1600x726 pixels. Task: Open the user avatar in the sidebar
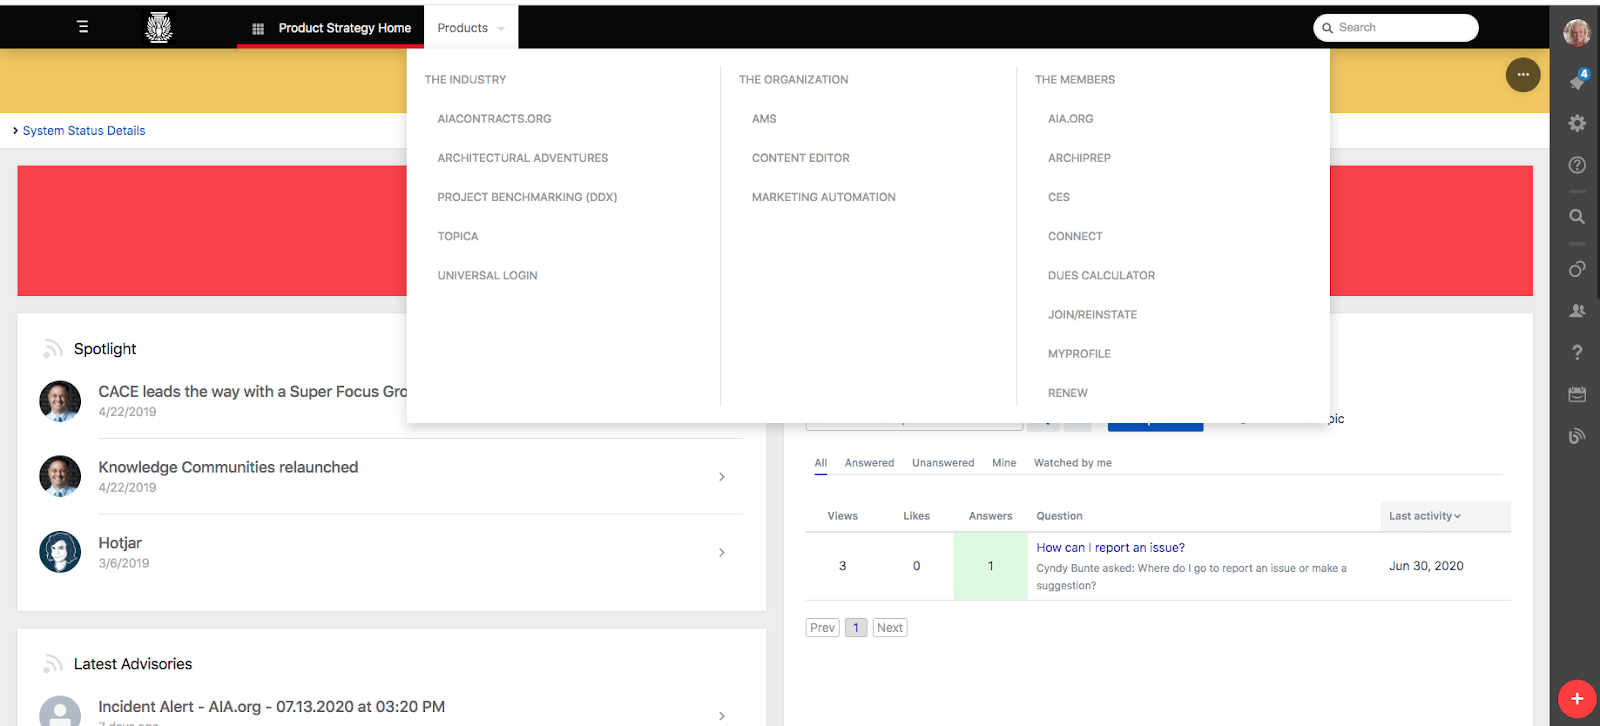pos(1577,32)
